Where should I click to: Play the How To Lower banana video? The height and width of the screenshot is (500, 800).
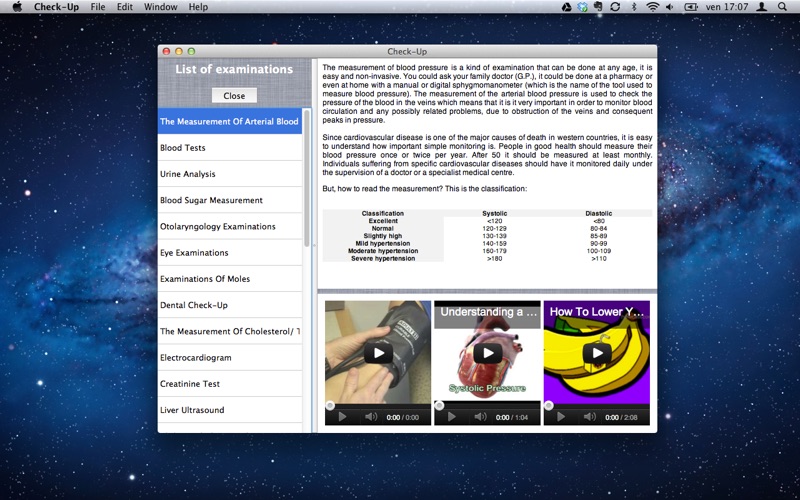(x=597, y=352)
